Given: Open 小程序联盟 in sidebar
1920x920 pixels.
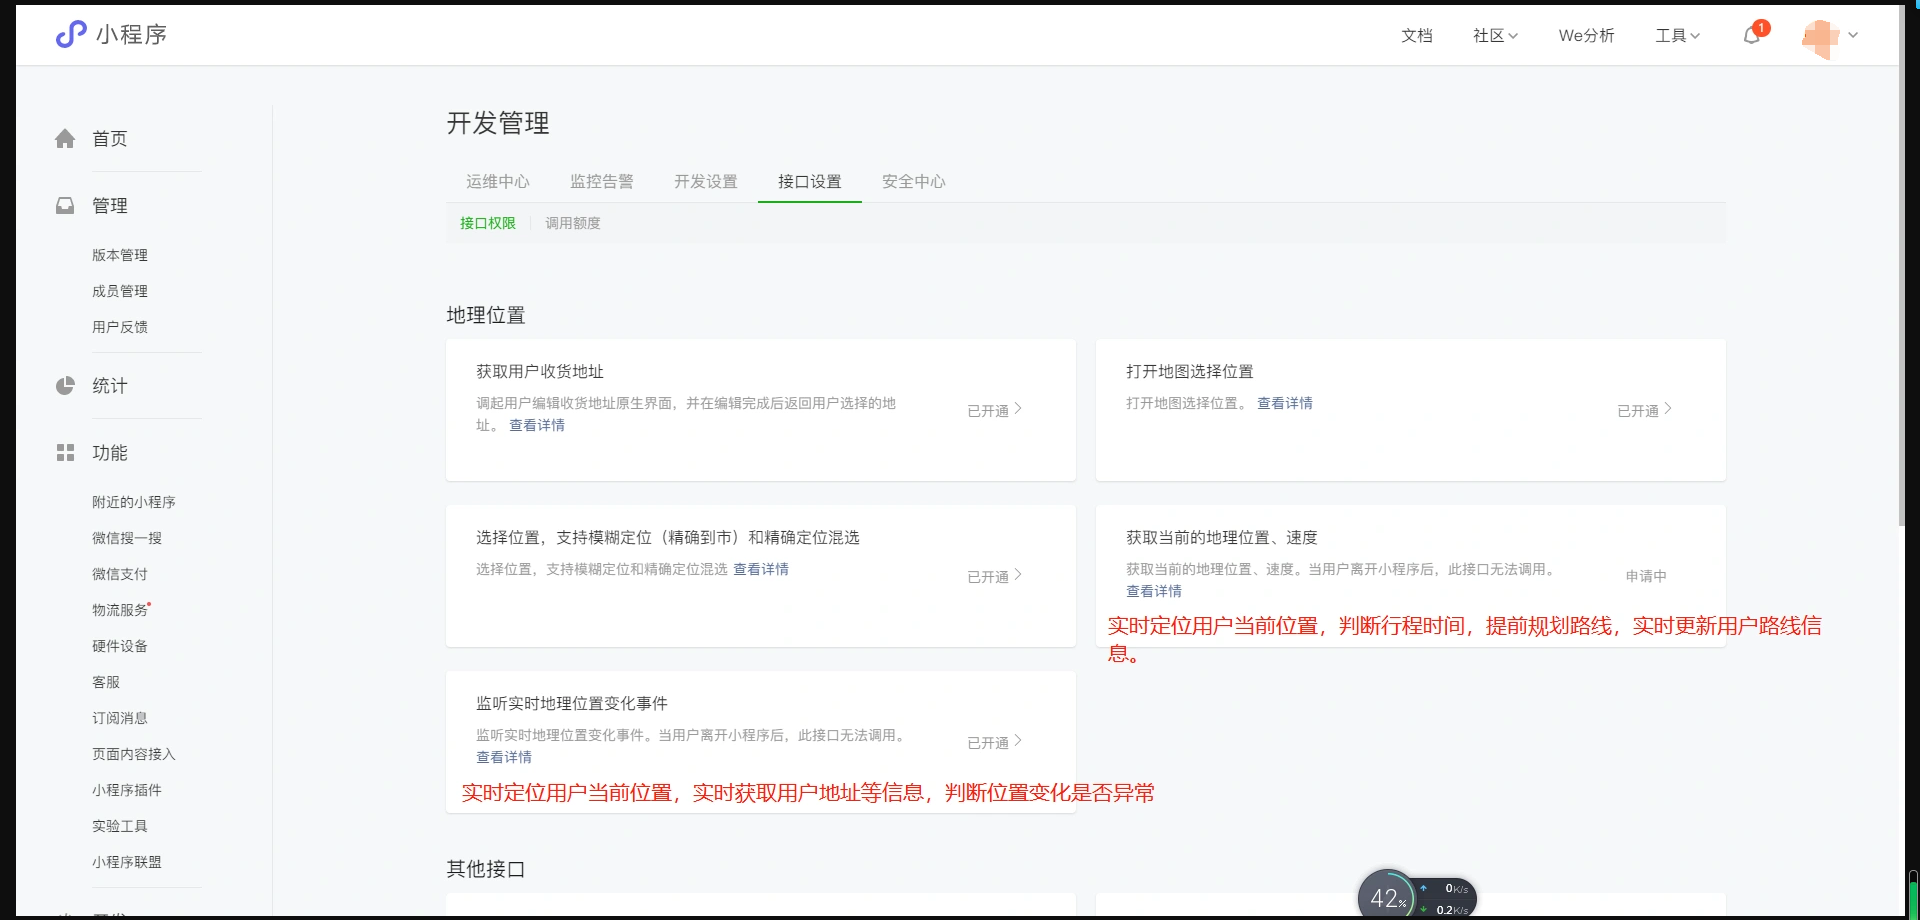Looking at the screenshot, I should coord(127,862).
